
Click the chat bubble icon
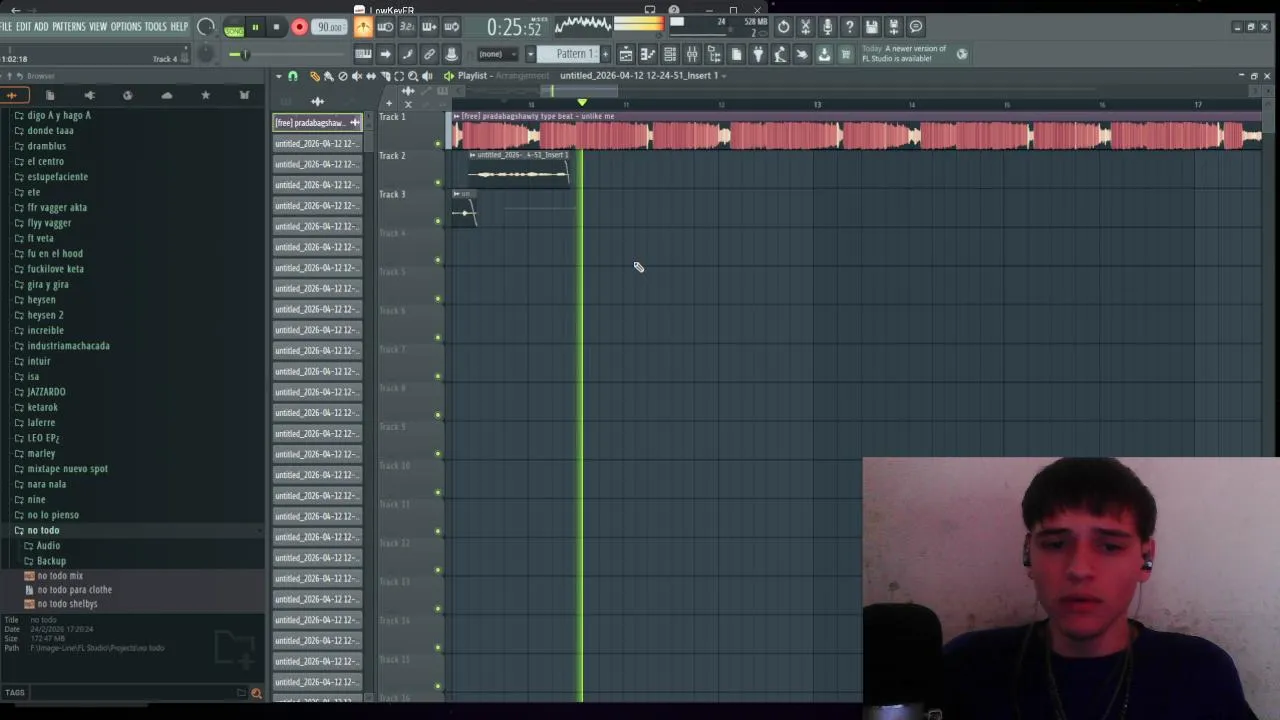(915, 27)
